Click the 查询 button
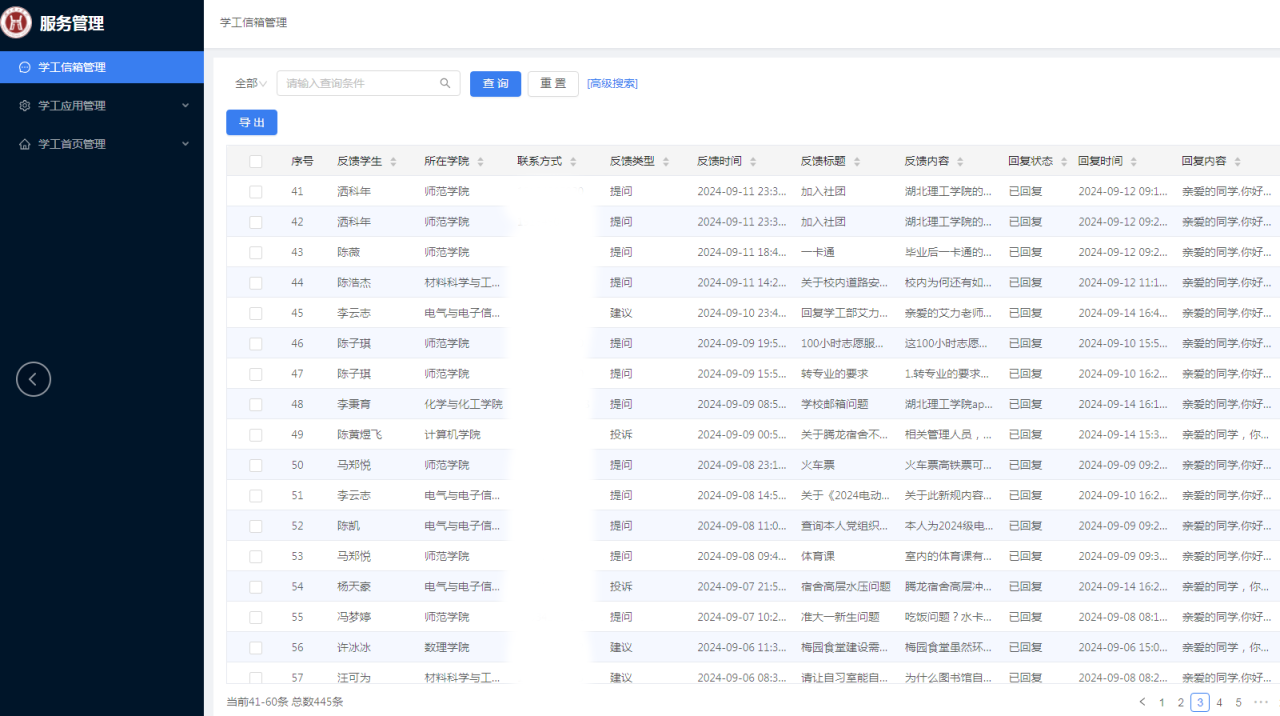Viewport: 1280px width, 716px height. pos(495,84)
